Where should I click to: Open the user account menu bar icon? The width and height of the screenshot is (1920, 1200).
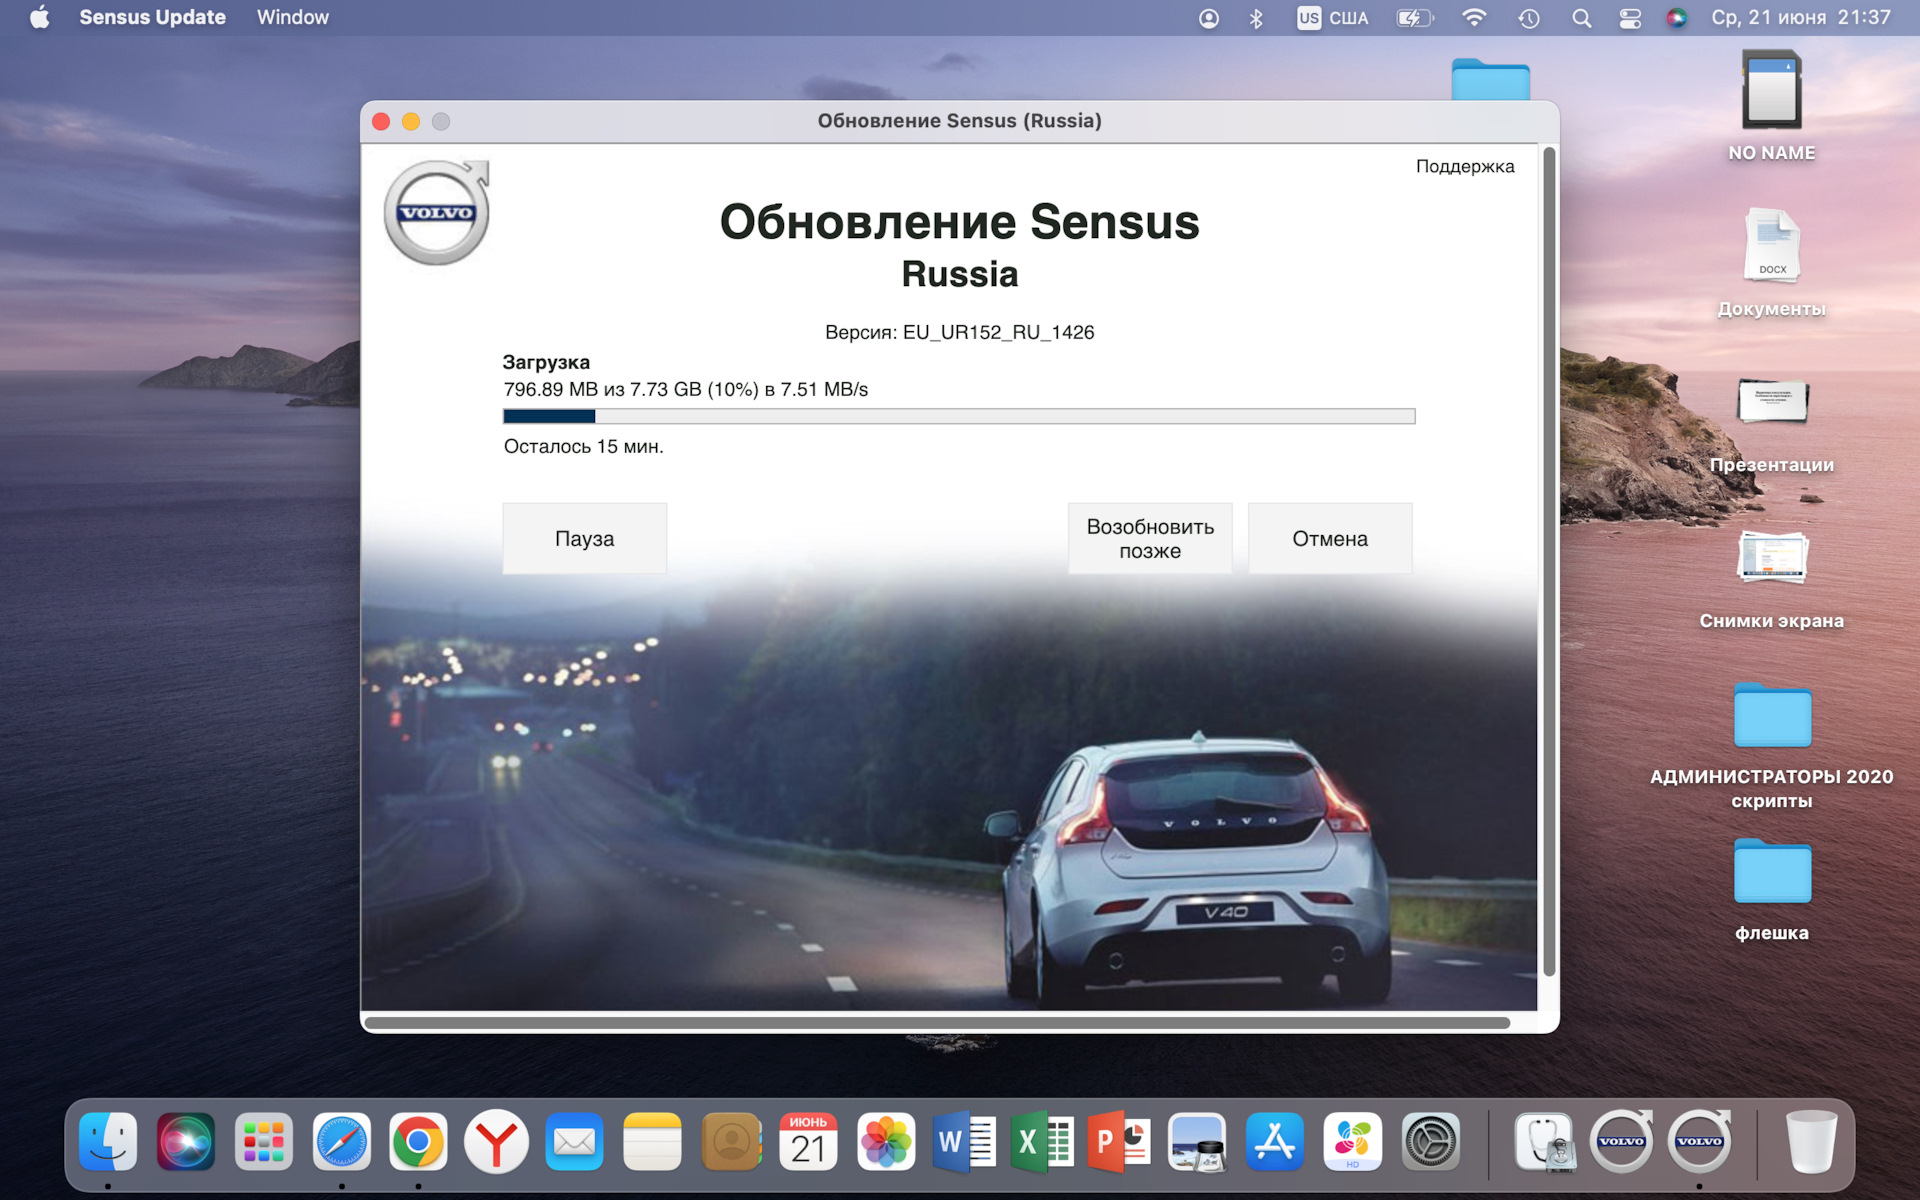pos(1209,18)
